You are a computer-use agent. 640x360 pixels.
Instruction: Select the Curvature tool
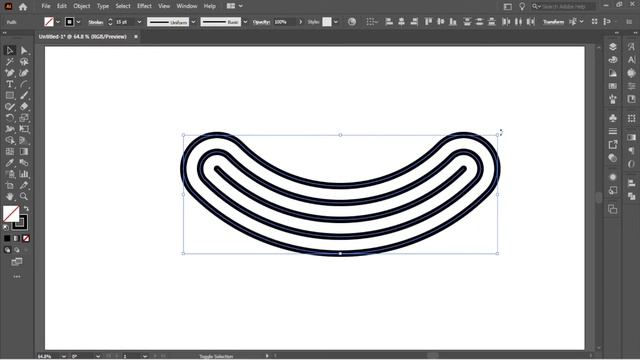click(24, 73)
